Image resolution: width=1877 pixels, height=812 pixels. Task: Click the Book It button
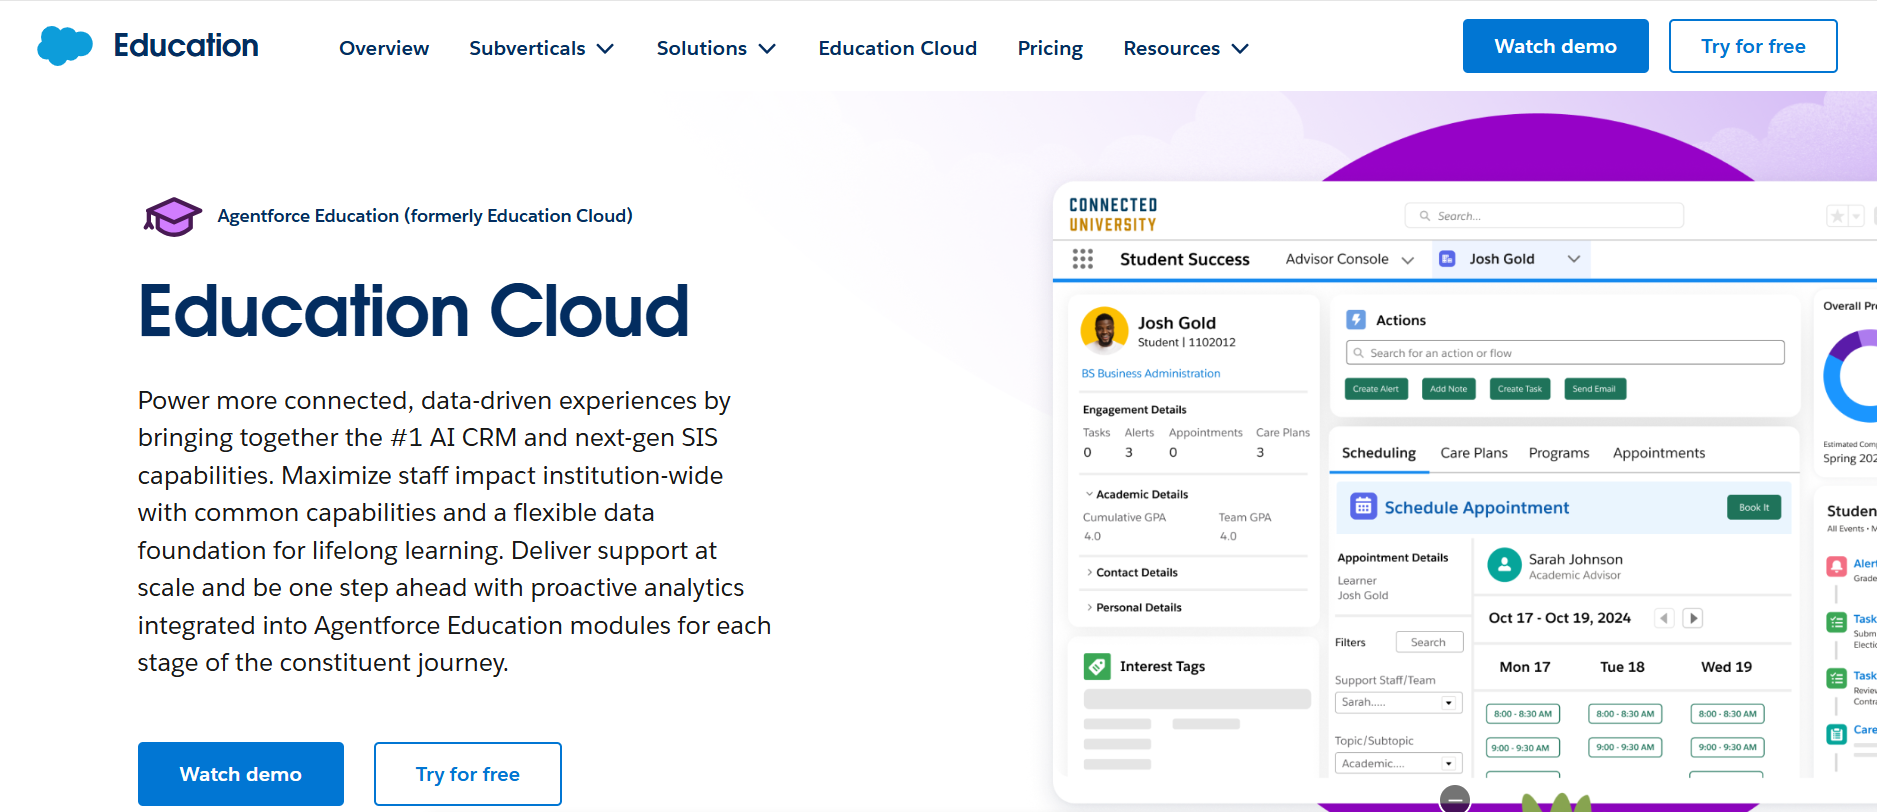(1753, 507)
